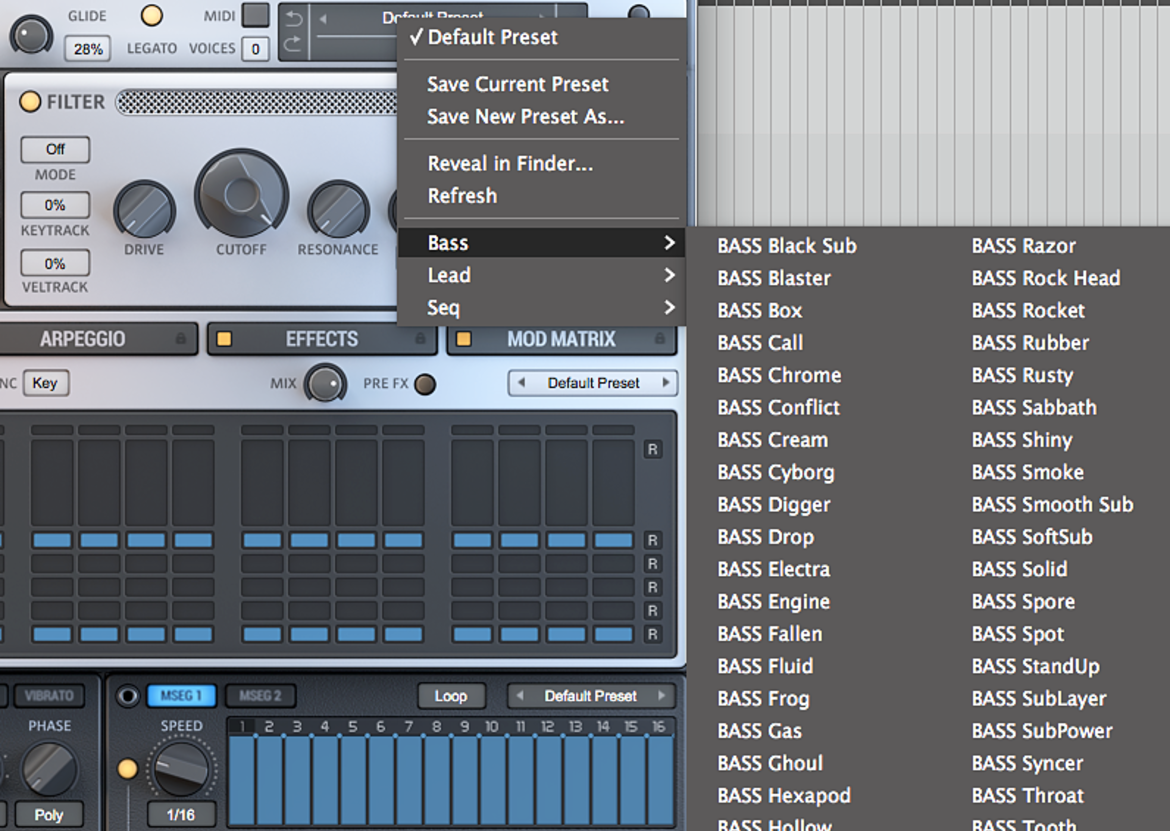Click the Mod Matrix lock icon
The height and width of the screenshot is (831, 1170).
[x=660, y=339]
